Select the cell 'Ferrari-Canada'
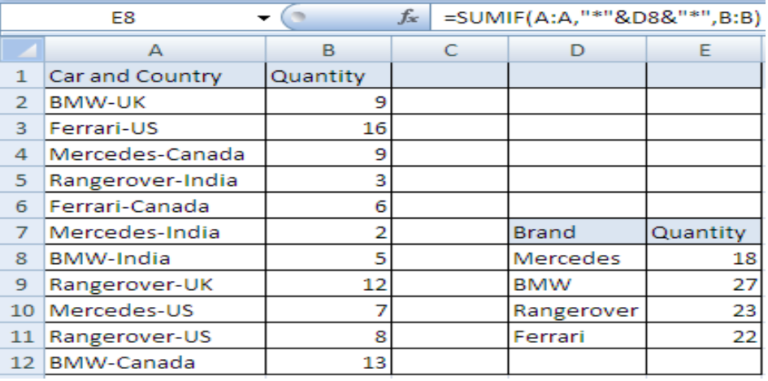The height and width of the screenshot is (381, 768). coord(155,206)
